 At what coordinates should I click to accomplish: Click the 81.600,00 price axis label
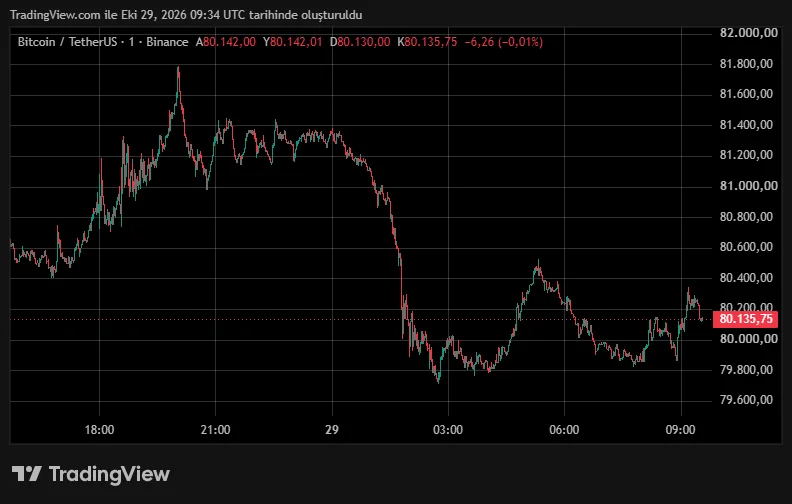coord(746,94)
